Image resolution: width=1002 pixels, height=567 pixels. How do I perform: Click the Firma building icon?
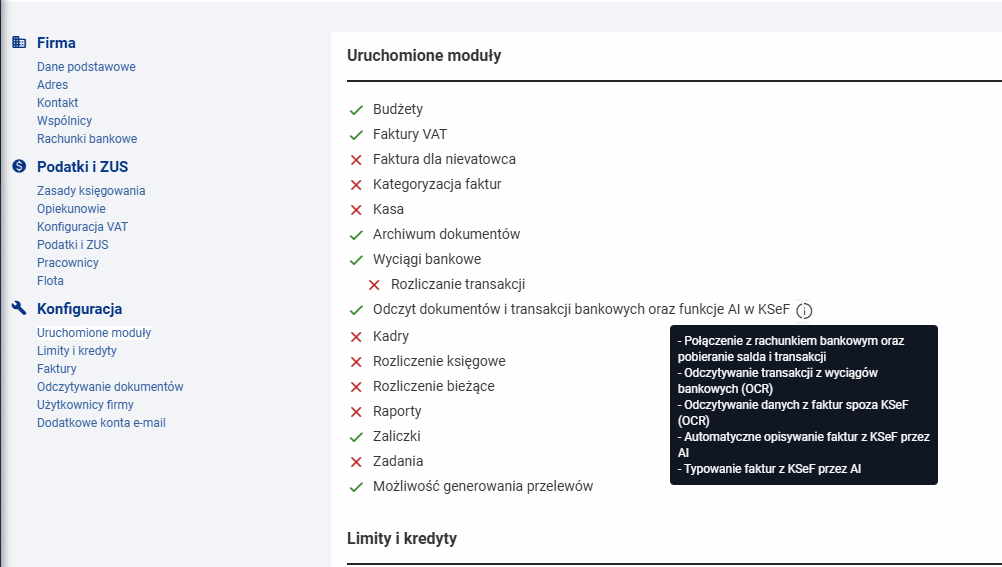[x=19, y=42]
